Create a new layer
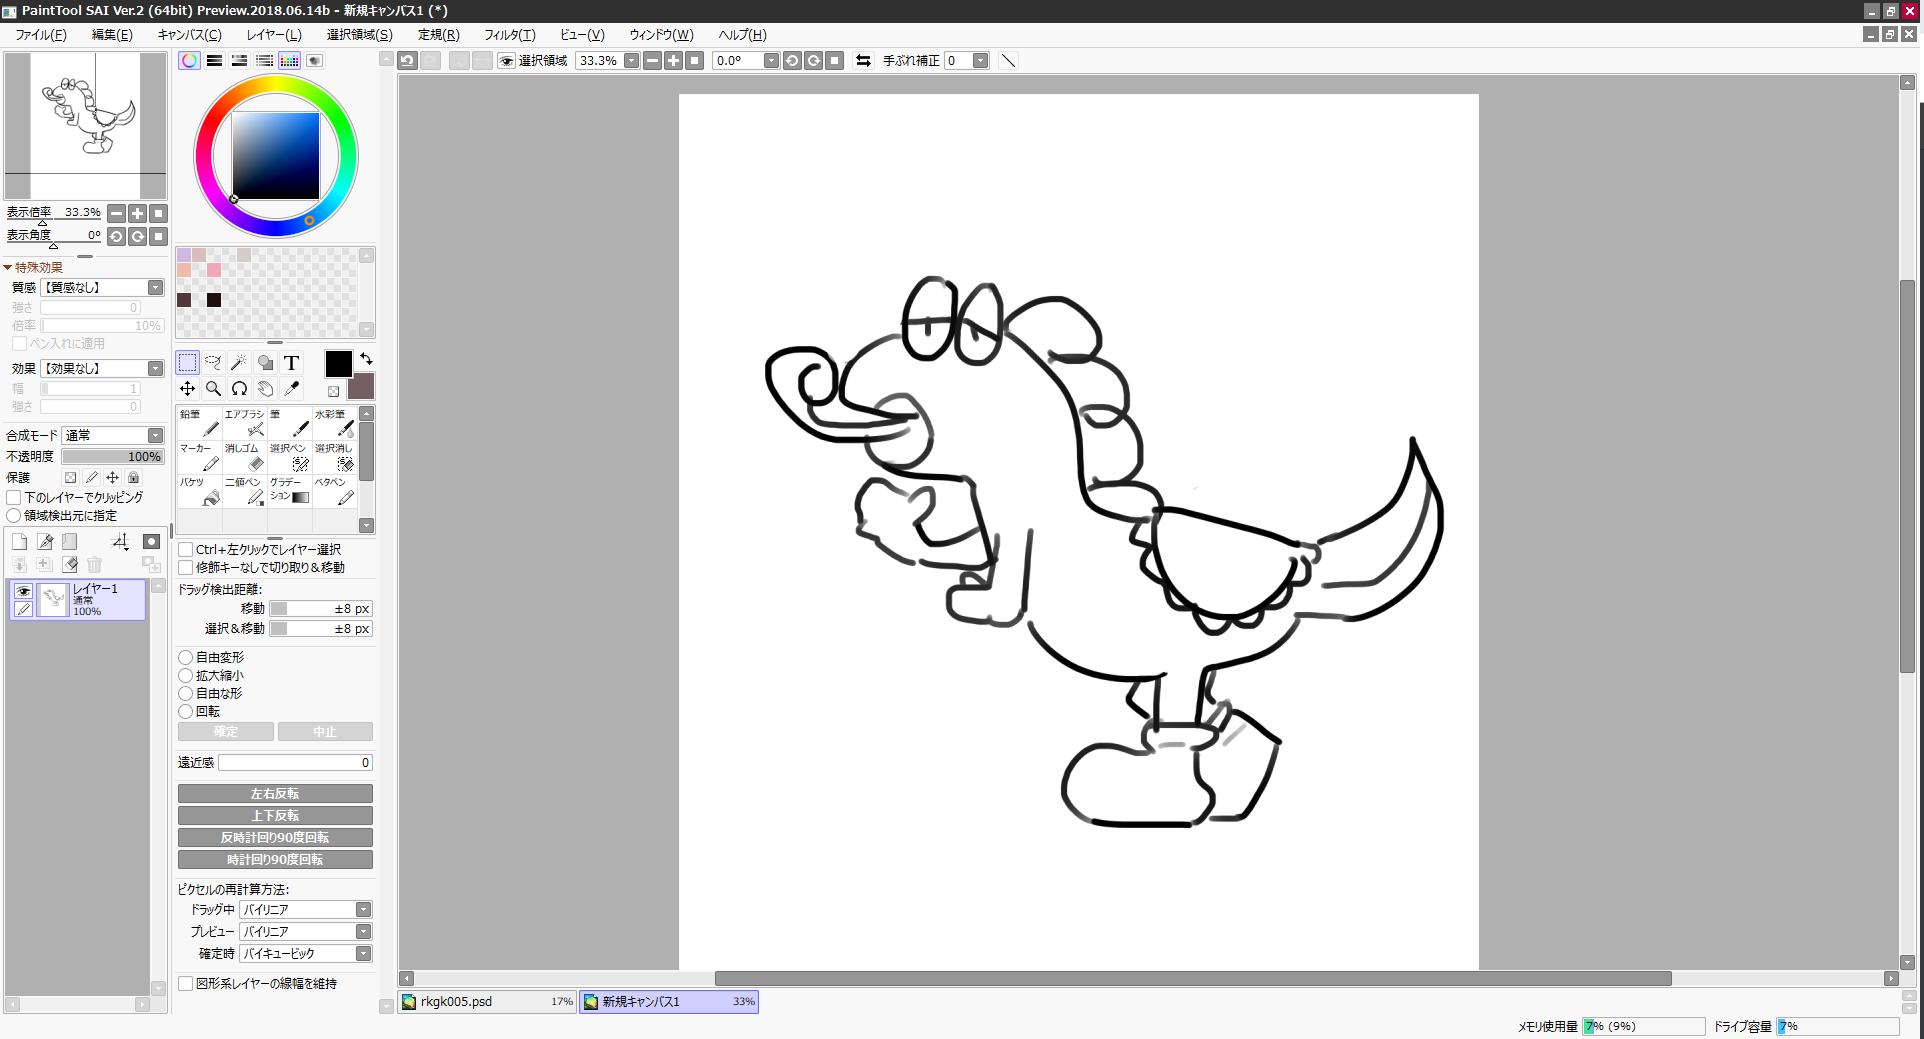 point(19,542)
